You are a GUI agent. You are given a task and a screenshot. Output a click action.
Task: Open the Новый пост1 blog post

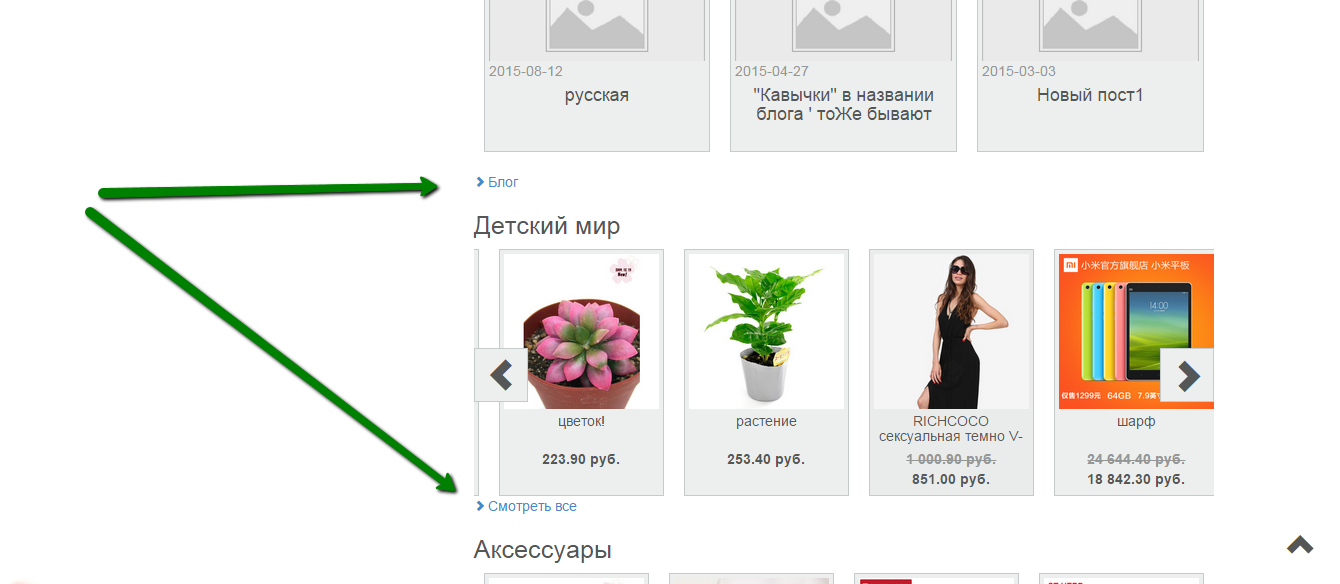tap(1090, 95)
